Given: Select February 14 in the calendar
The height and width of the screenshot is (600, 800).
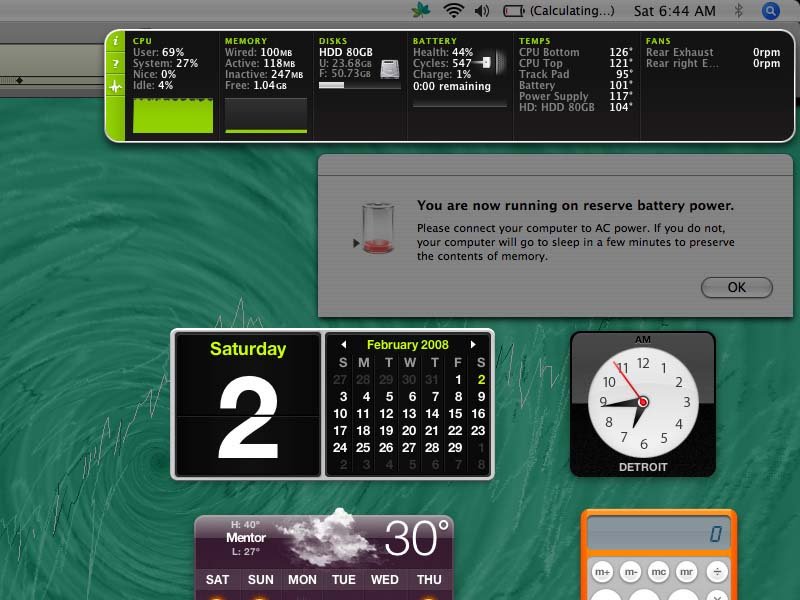Looking at the screenshot, I should 432,414.
